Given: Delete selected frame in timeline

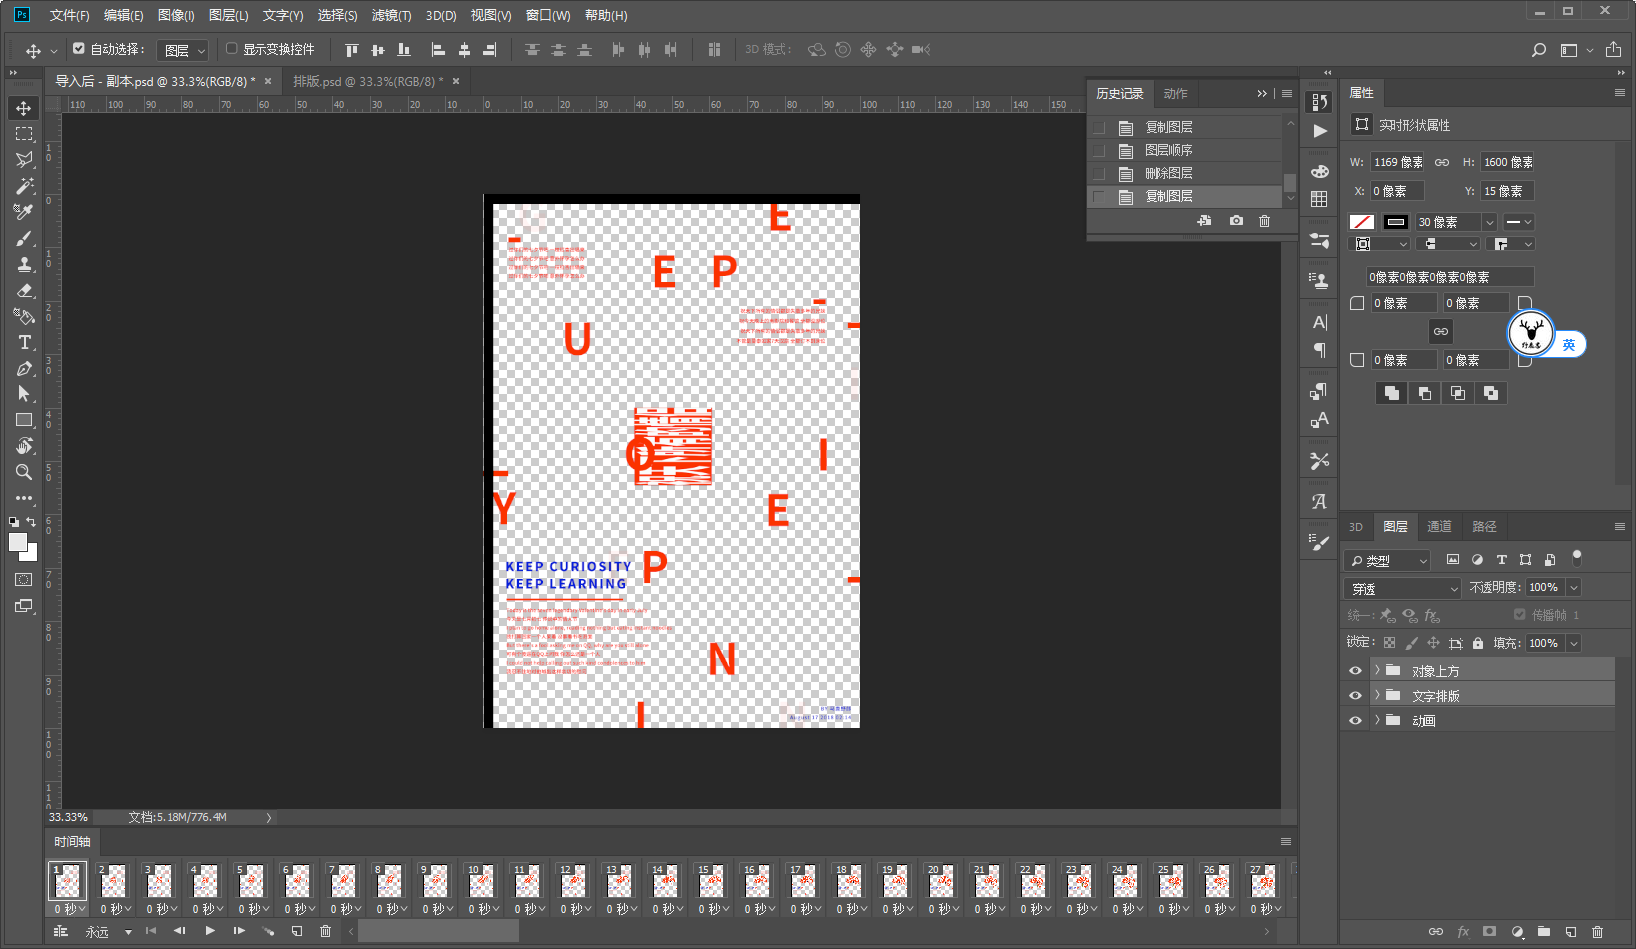Looking at the screenshot, I should click(325, 931).
